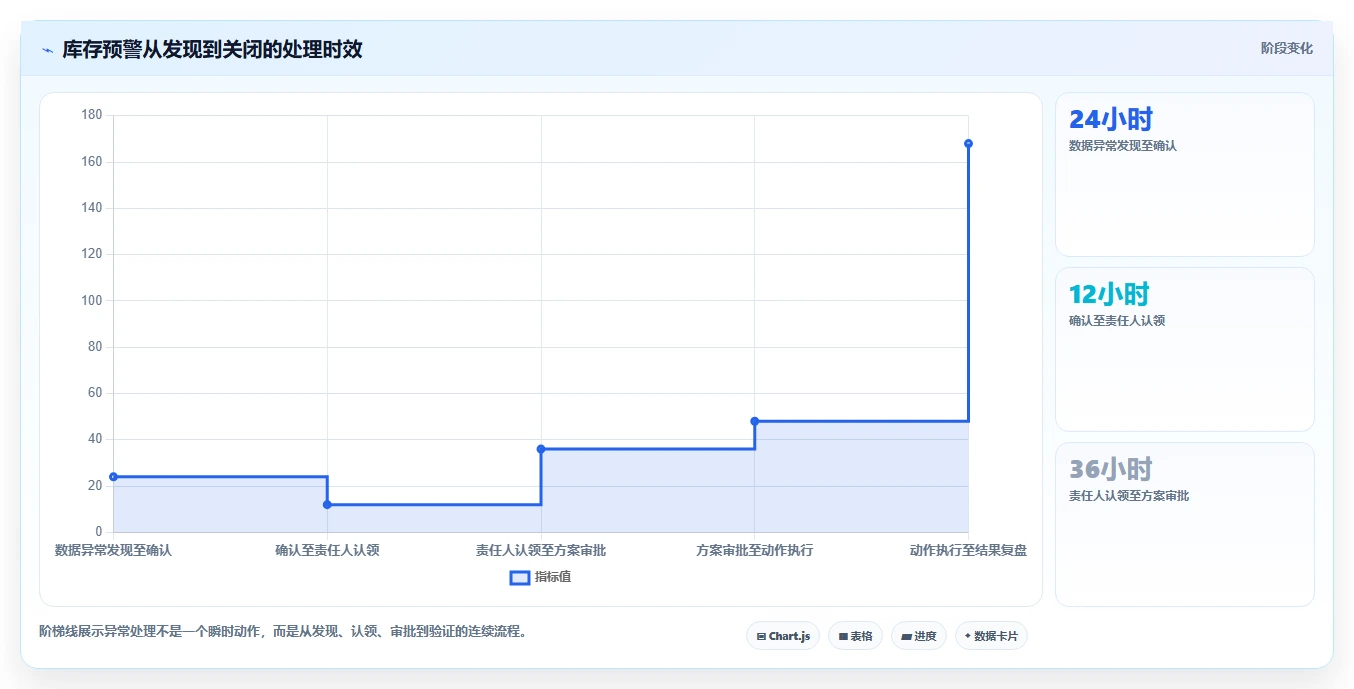Toggle the 指标值 legend item
1354x689 pixels.
pos(540,577)
